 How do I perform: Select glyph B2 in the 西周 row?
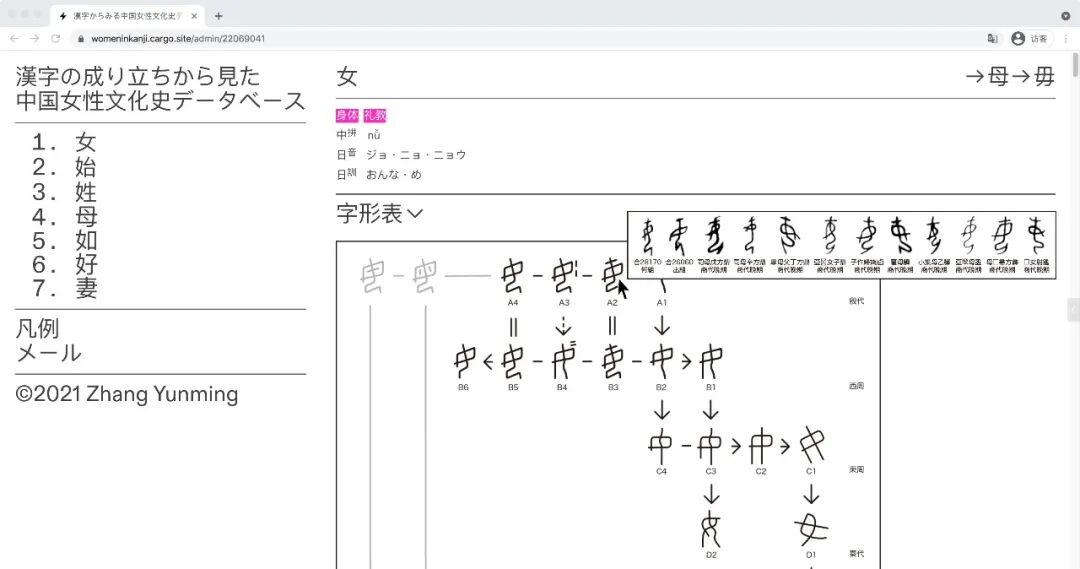(662, 361)
